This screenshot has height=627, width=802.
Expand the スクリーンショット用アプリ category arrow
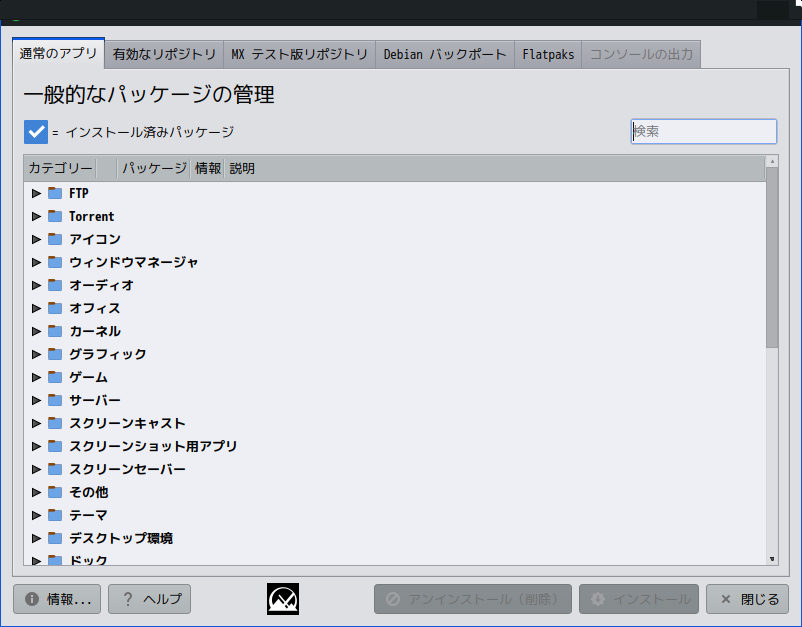tap(36, 446)
